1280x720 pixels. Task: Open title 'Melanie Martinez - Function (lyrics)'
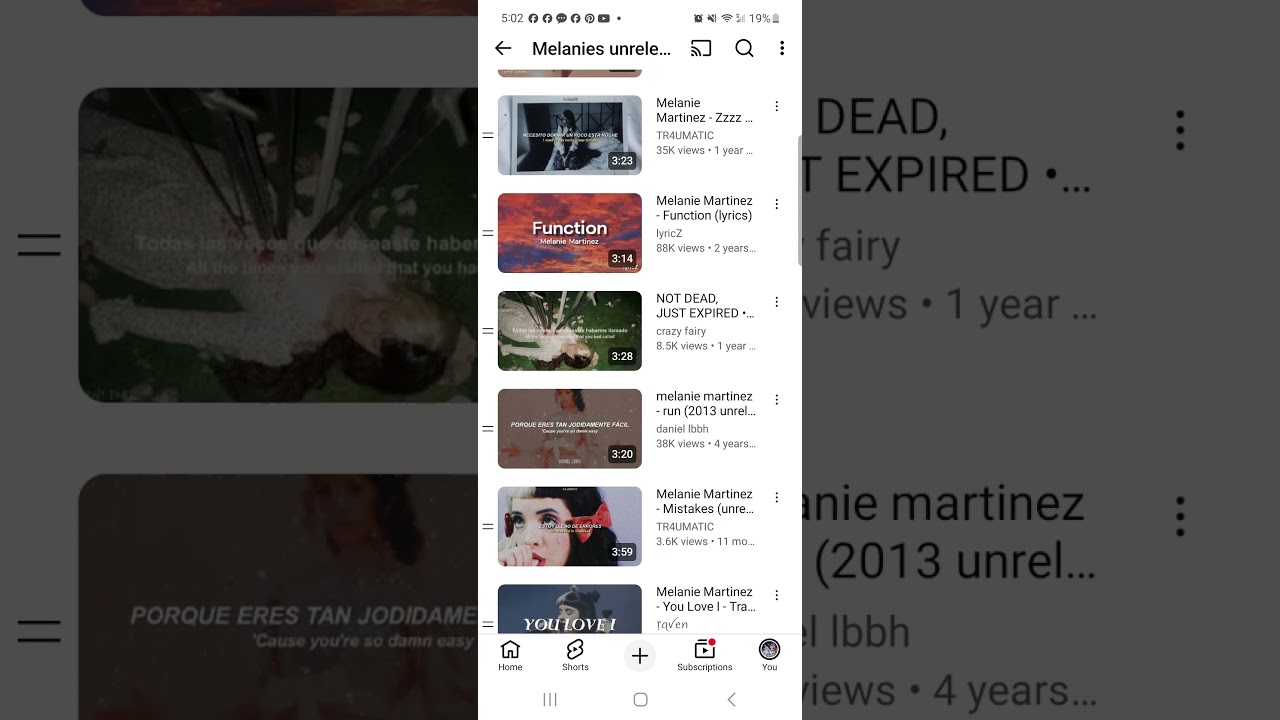pos(704,208)
